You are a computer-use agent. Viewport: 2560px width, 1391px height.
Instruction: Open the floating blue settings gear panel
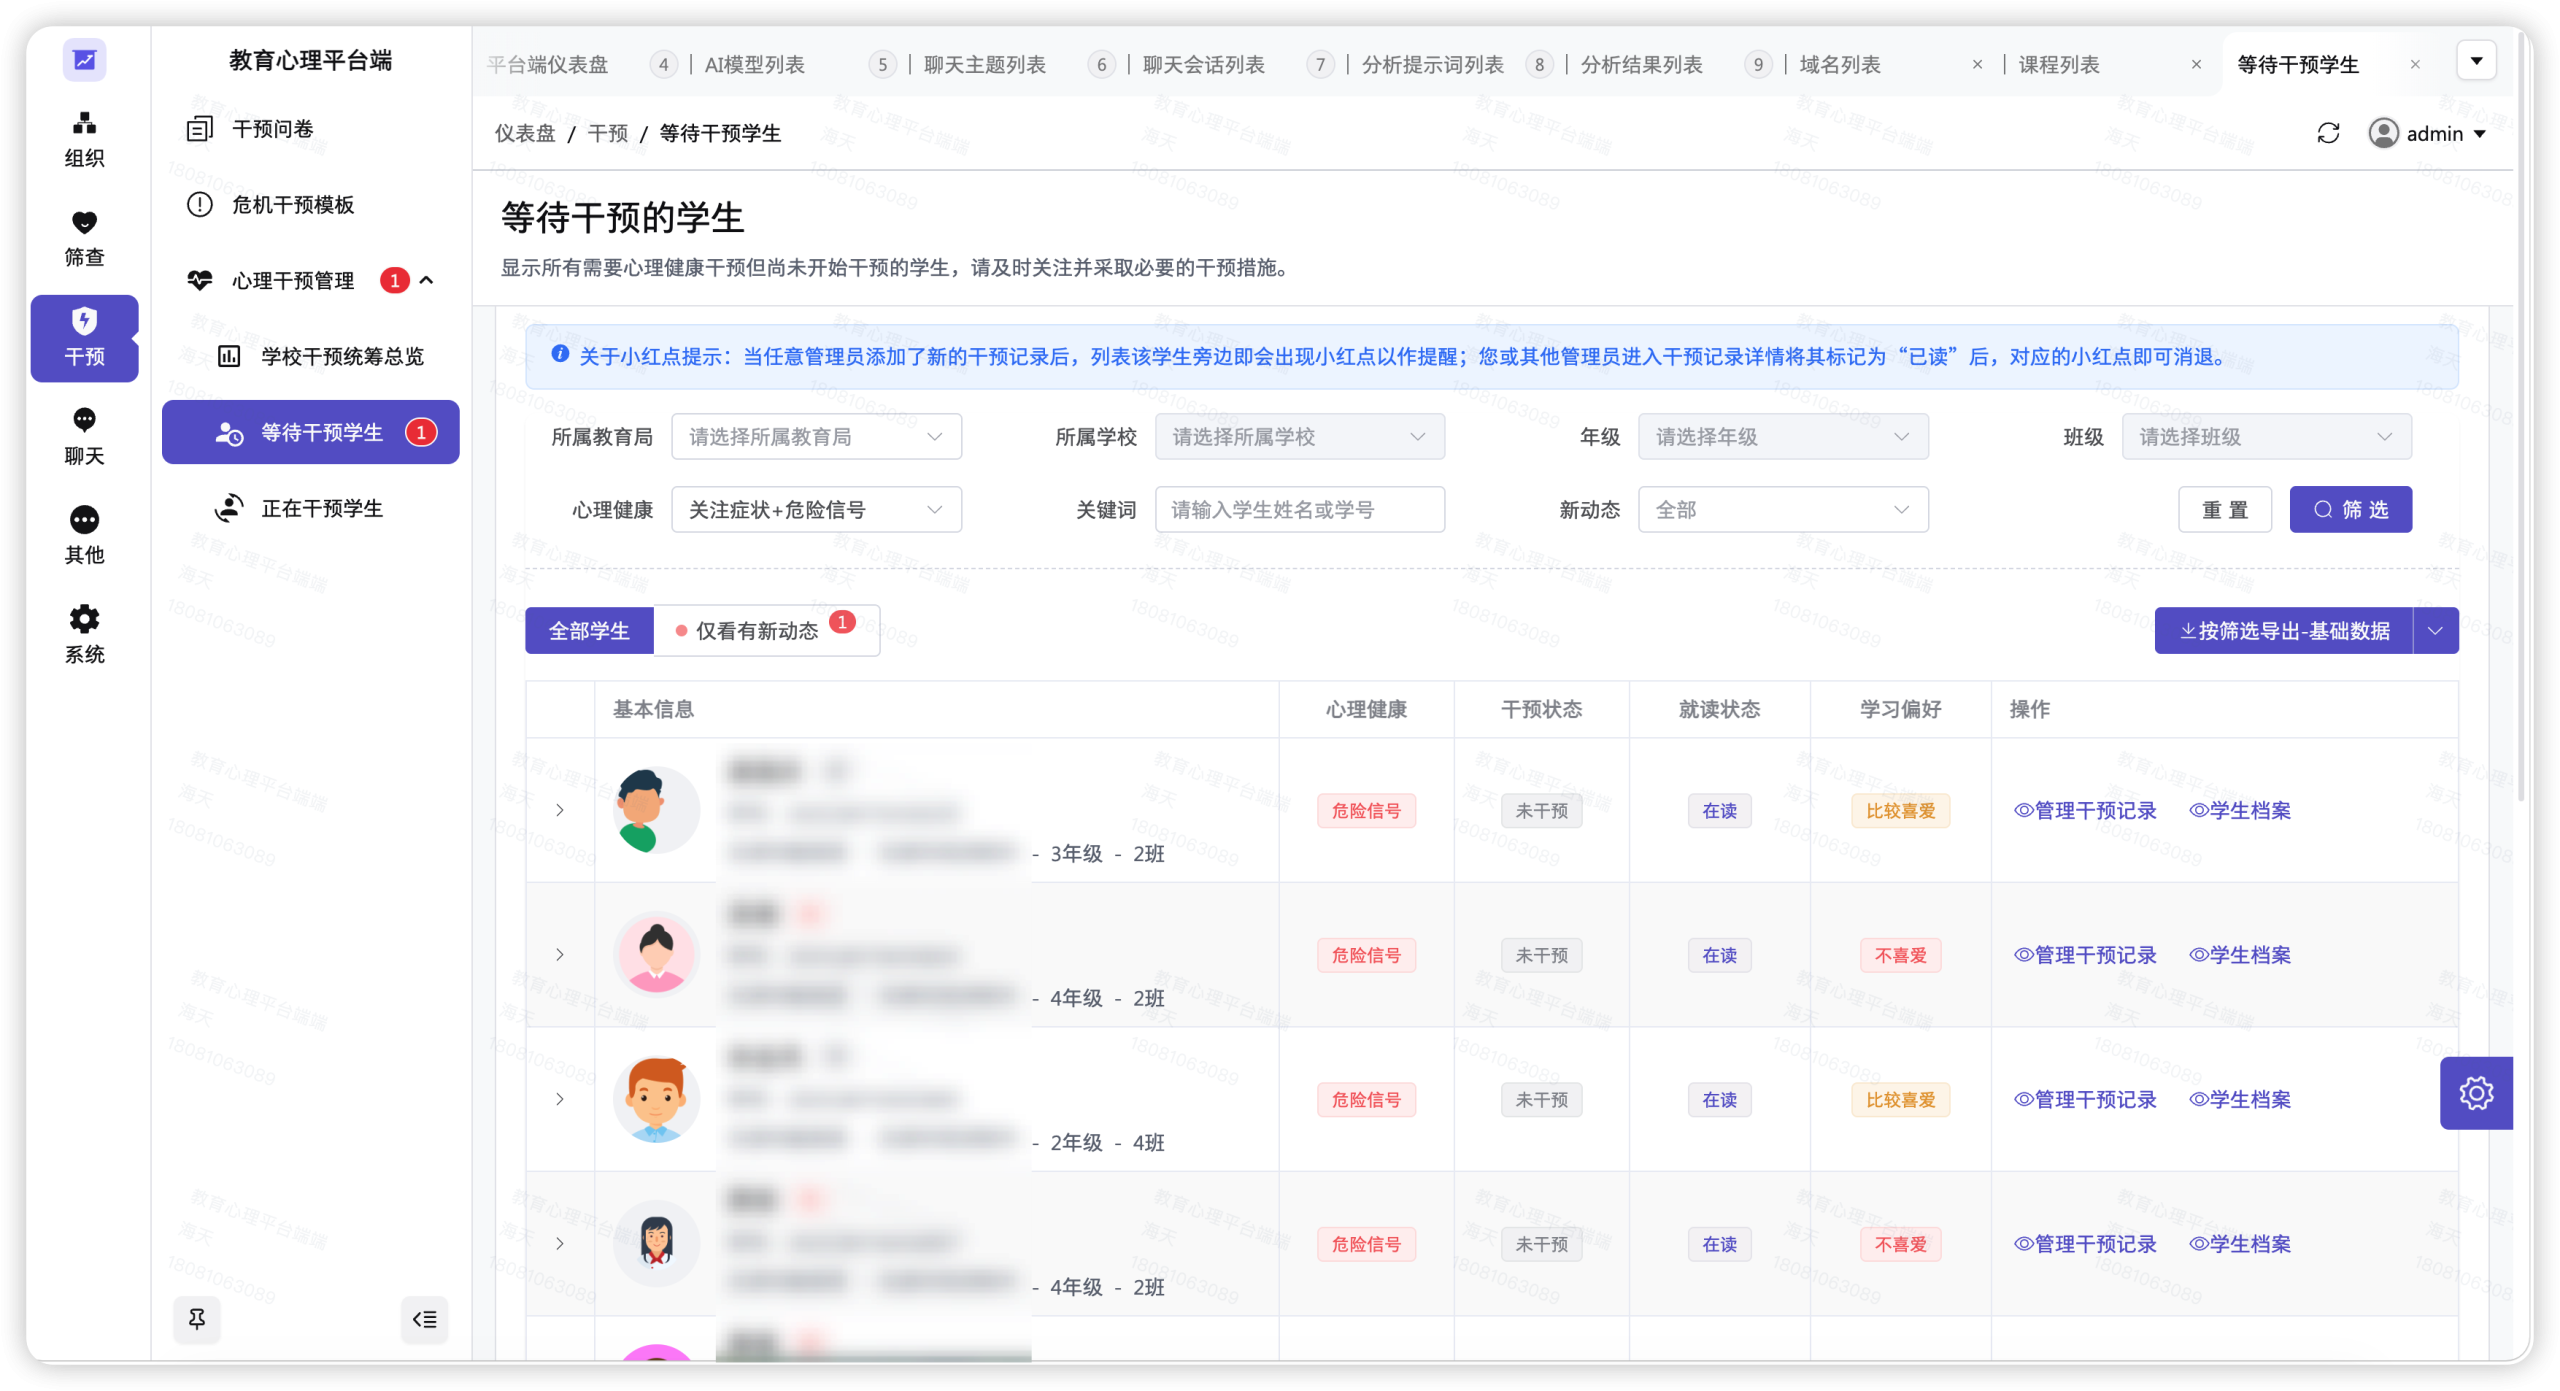click(2475, 1092)
